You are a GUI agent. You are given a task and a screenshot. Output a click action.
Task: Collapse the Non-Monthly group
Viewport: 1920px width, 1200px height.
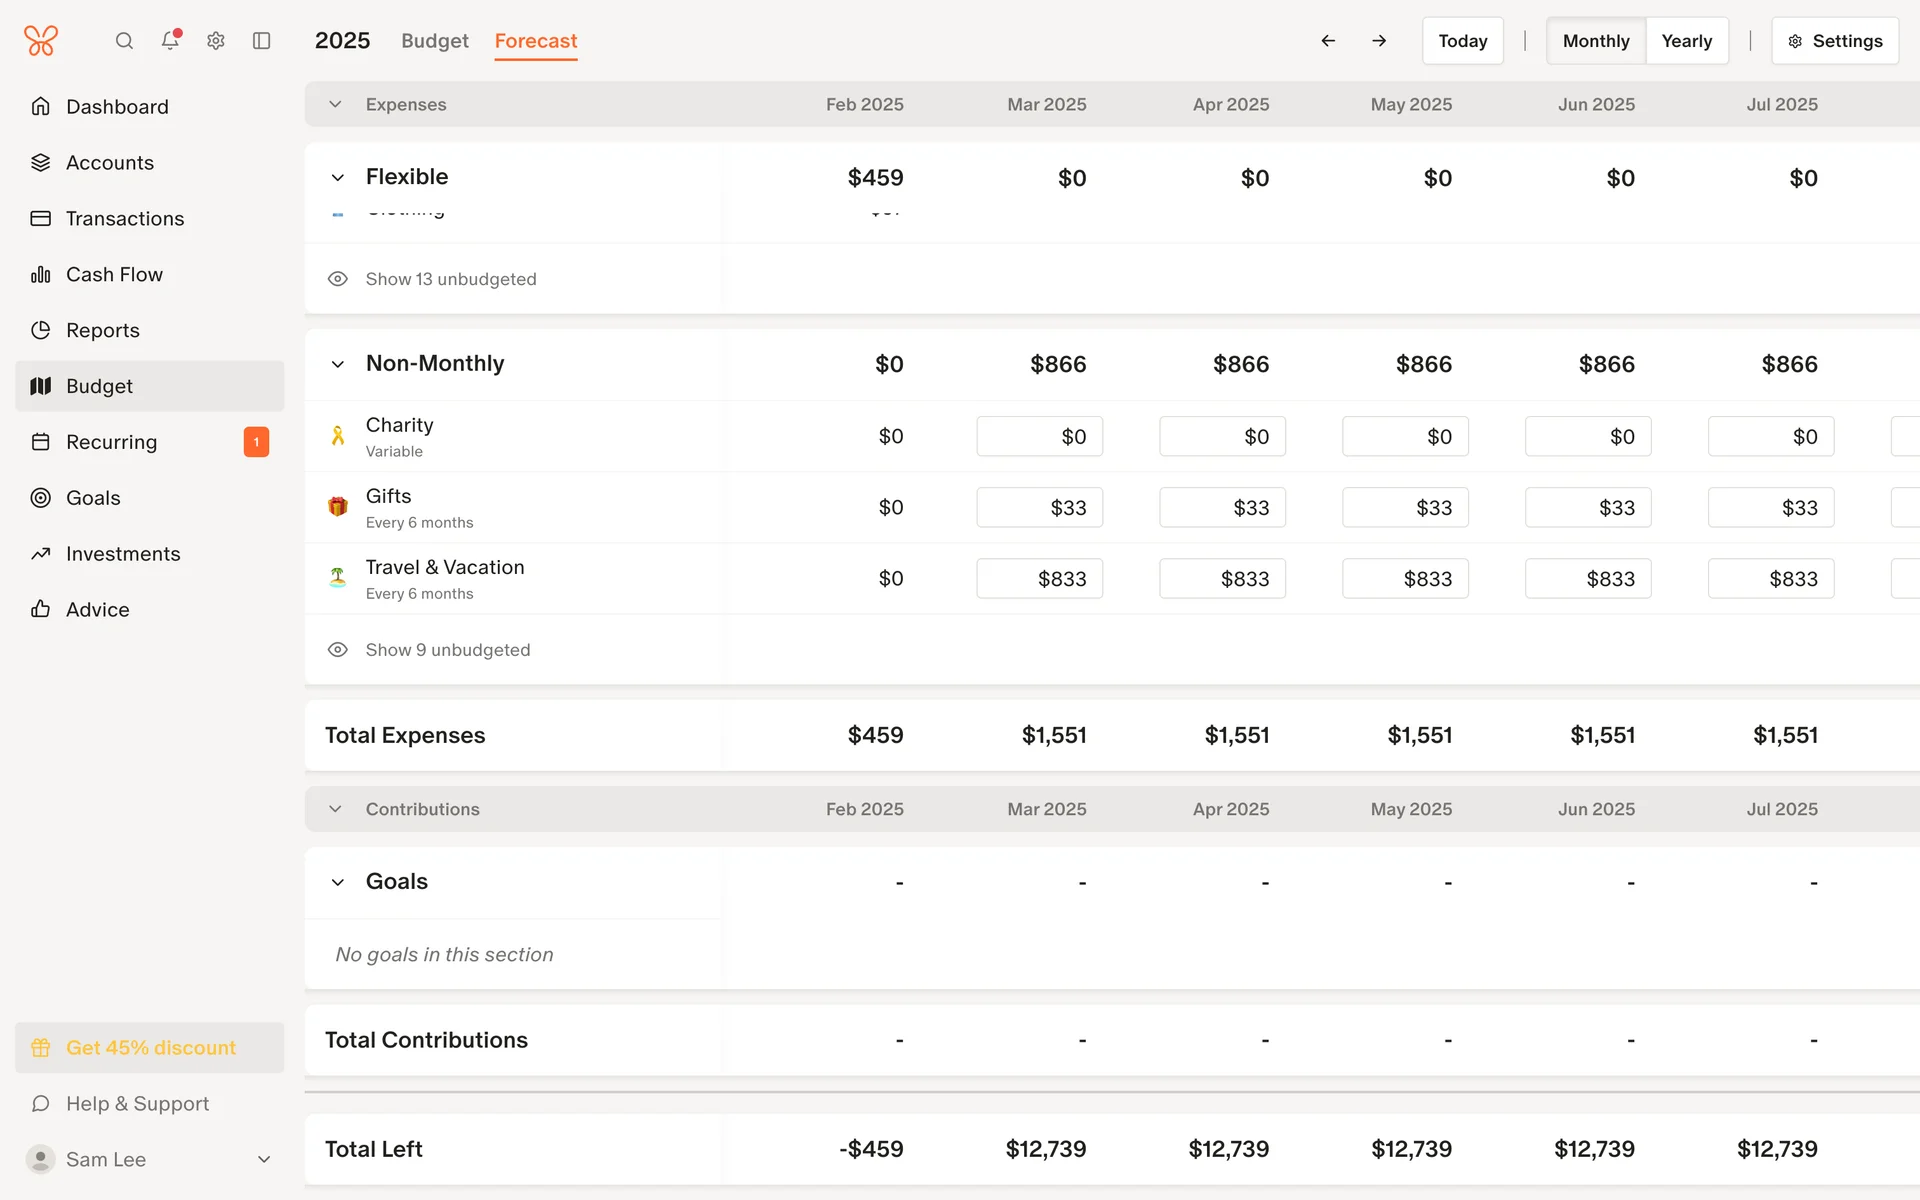[338, 364]
